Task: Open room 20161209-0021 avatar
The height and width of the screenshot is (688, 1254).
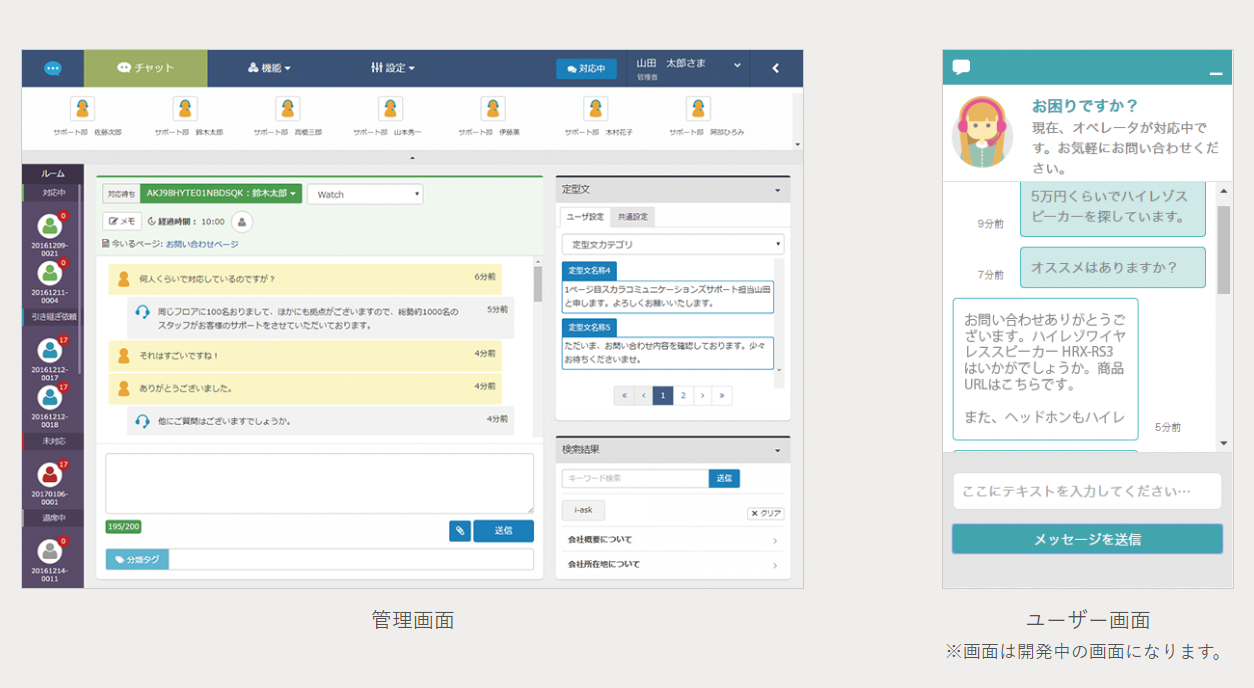Action: (x=49, y=226)
